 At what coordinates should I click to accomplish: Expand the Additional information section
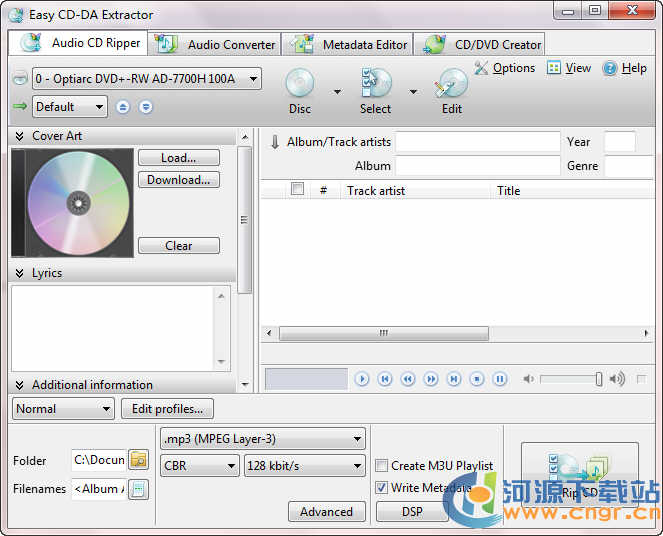[19, 385]
